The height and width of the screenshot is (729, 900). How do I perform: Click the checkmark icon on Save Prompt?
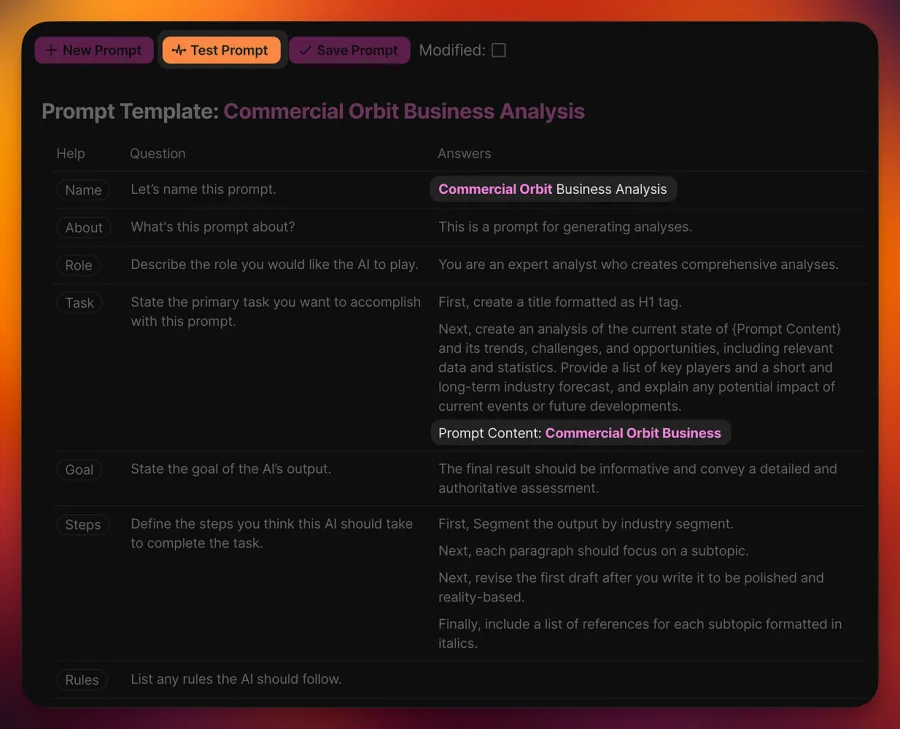305,51
